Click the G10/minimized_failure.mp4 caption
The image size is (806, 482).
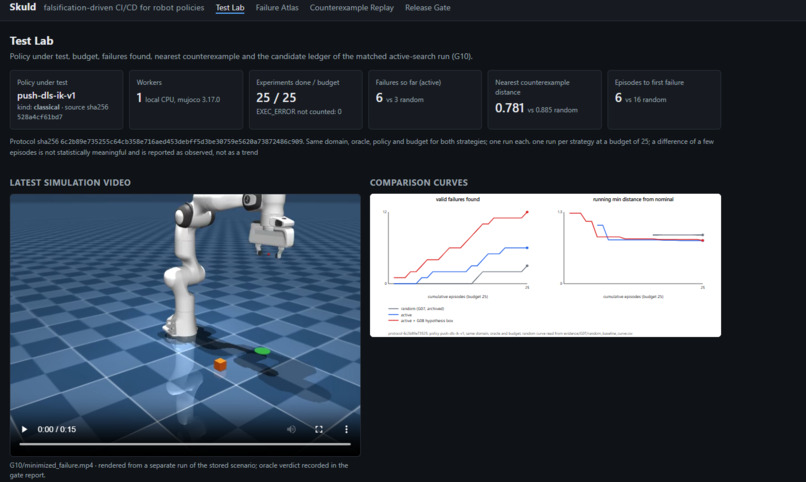179,470
